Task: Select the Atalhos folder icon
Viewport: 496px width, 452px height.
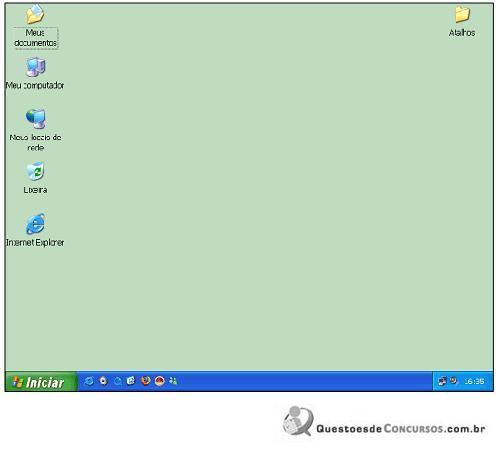Action: coord(462,15)
